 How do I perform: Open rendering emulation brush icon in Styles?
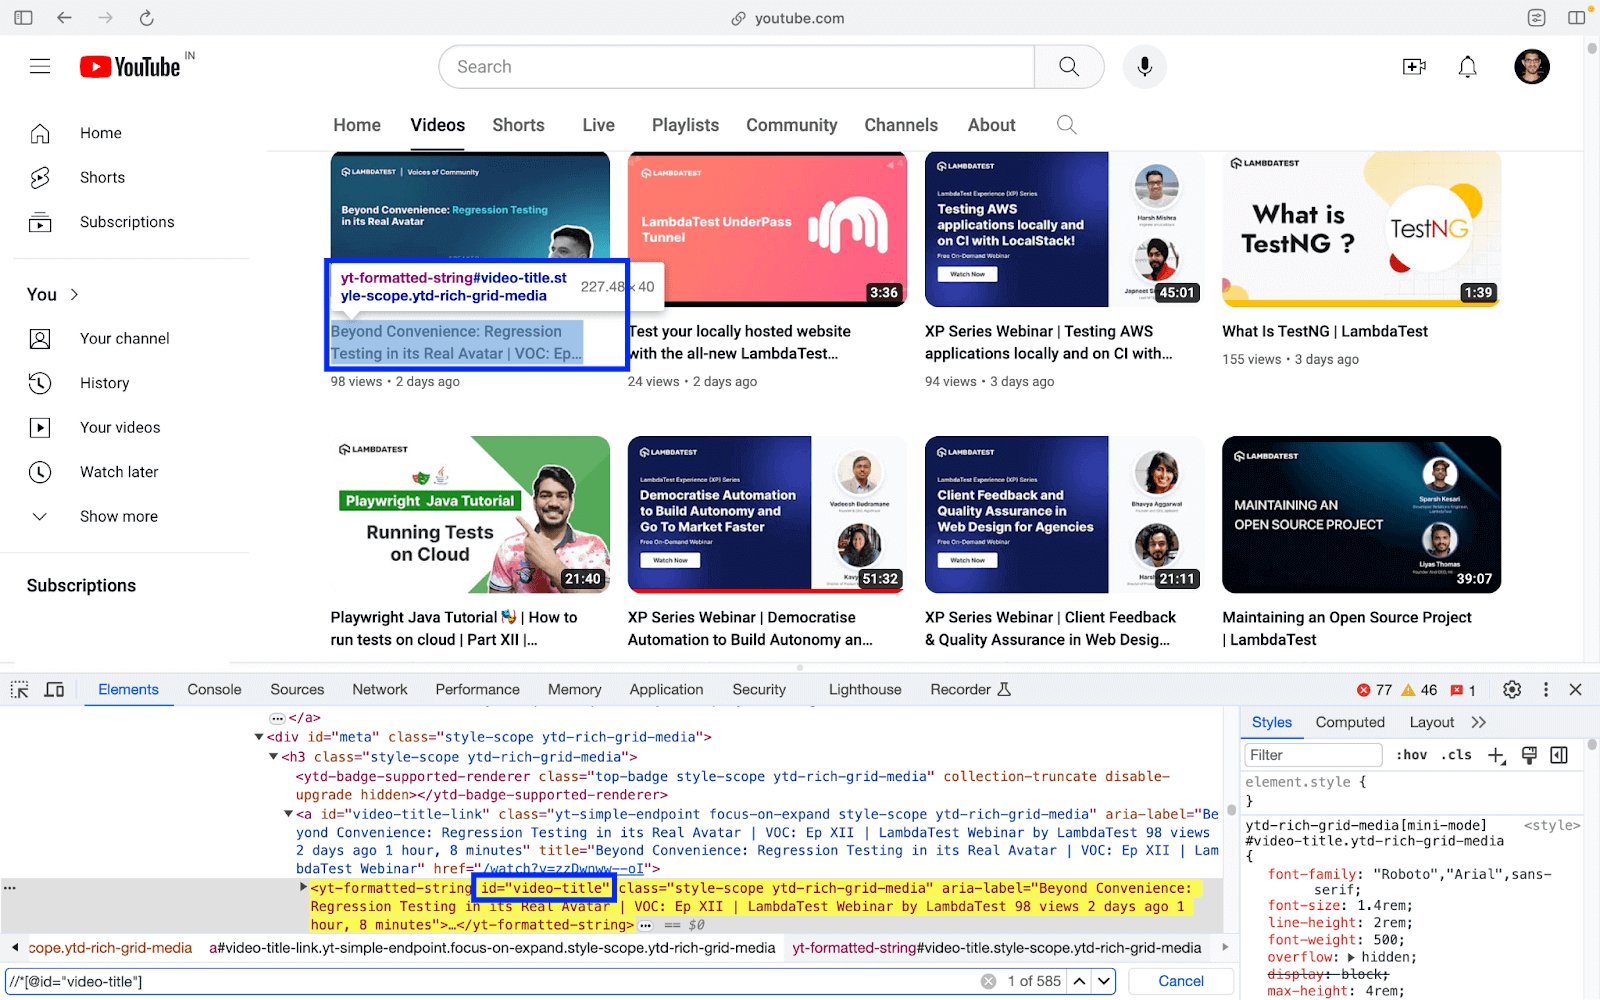[x=1529, y=756]
